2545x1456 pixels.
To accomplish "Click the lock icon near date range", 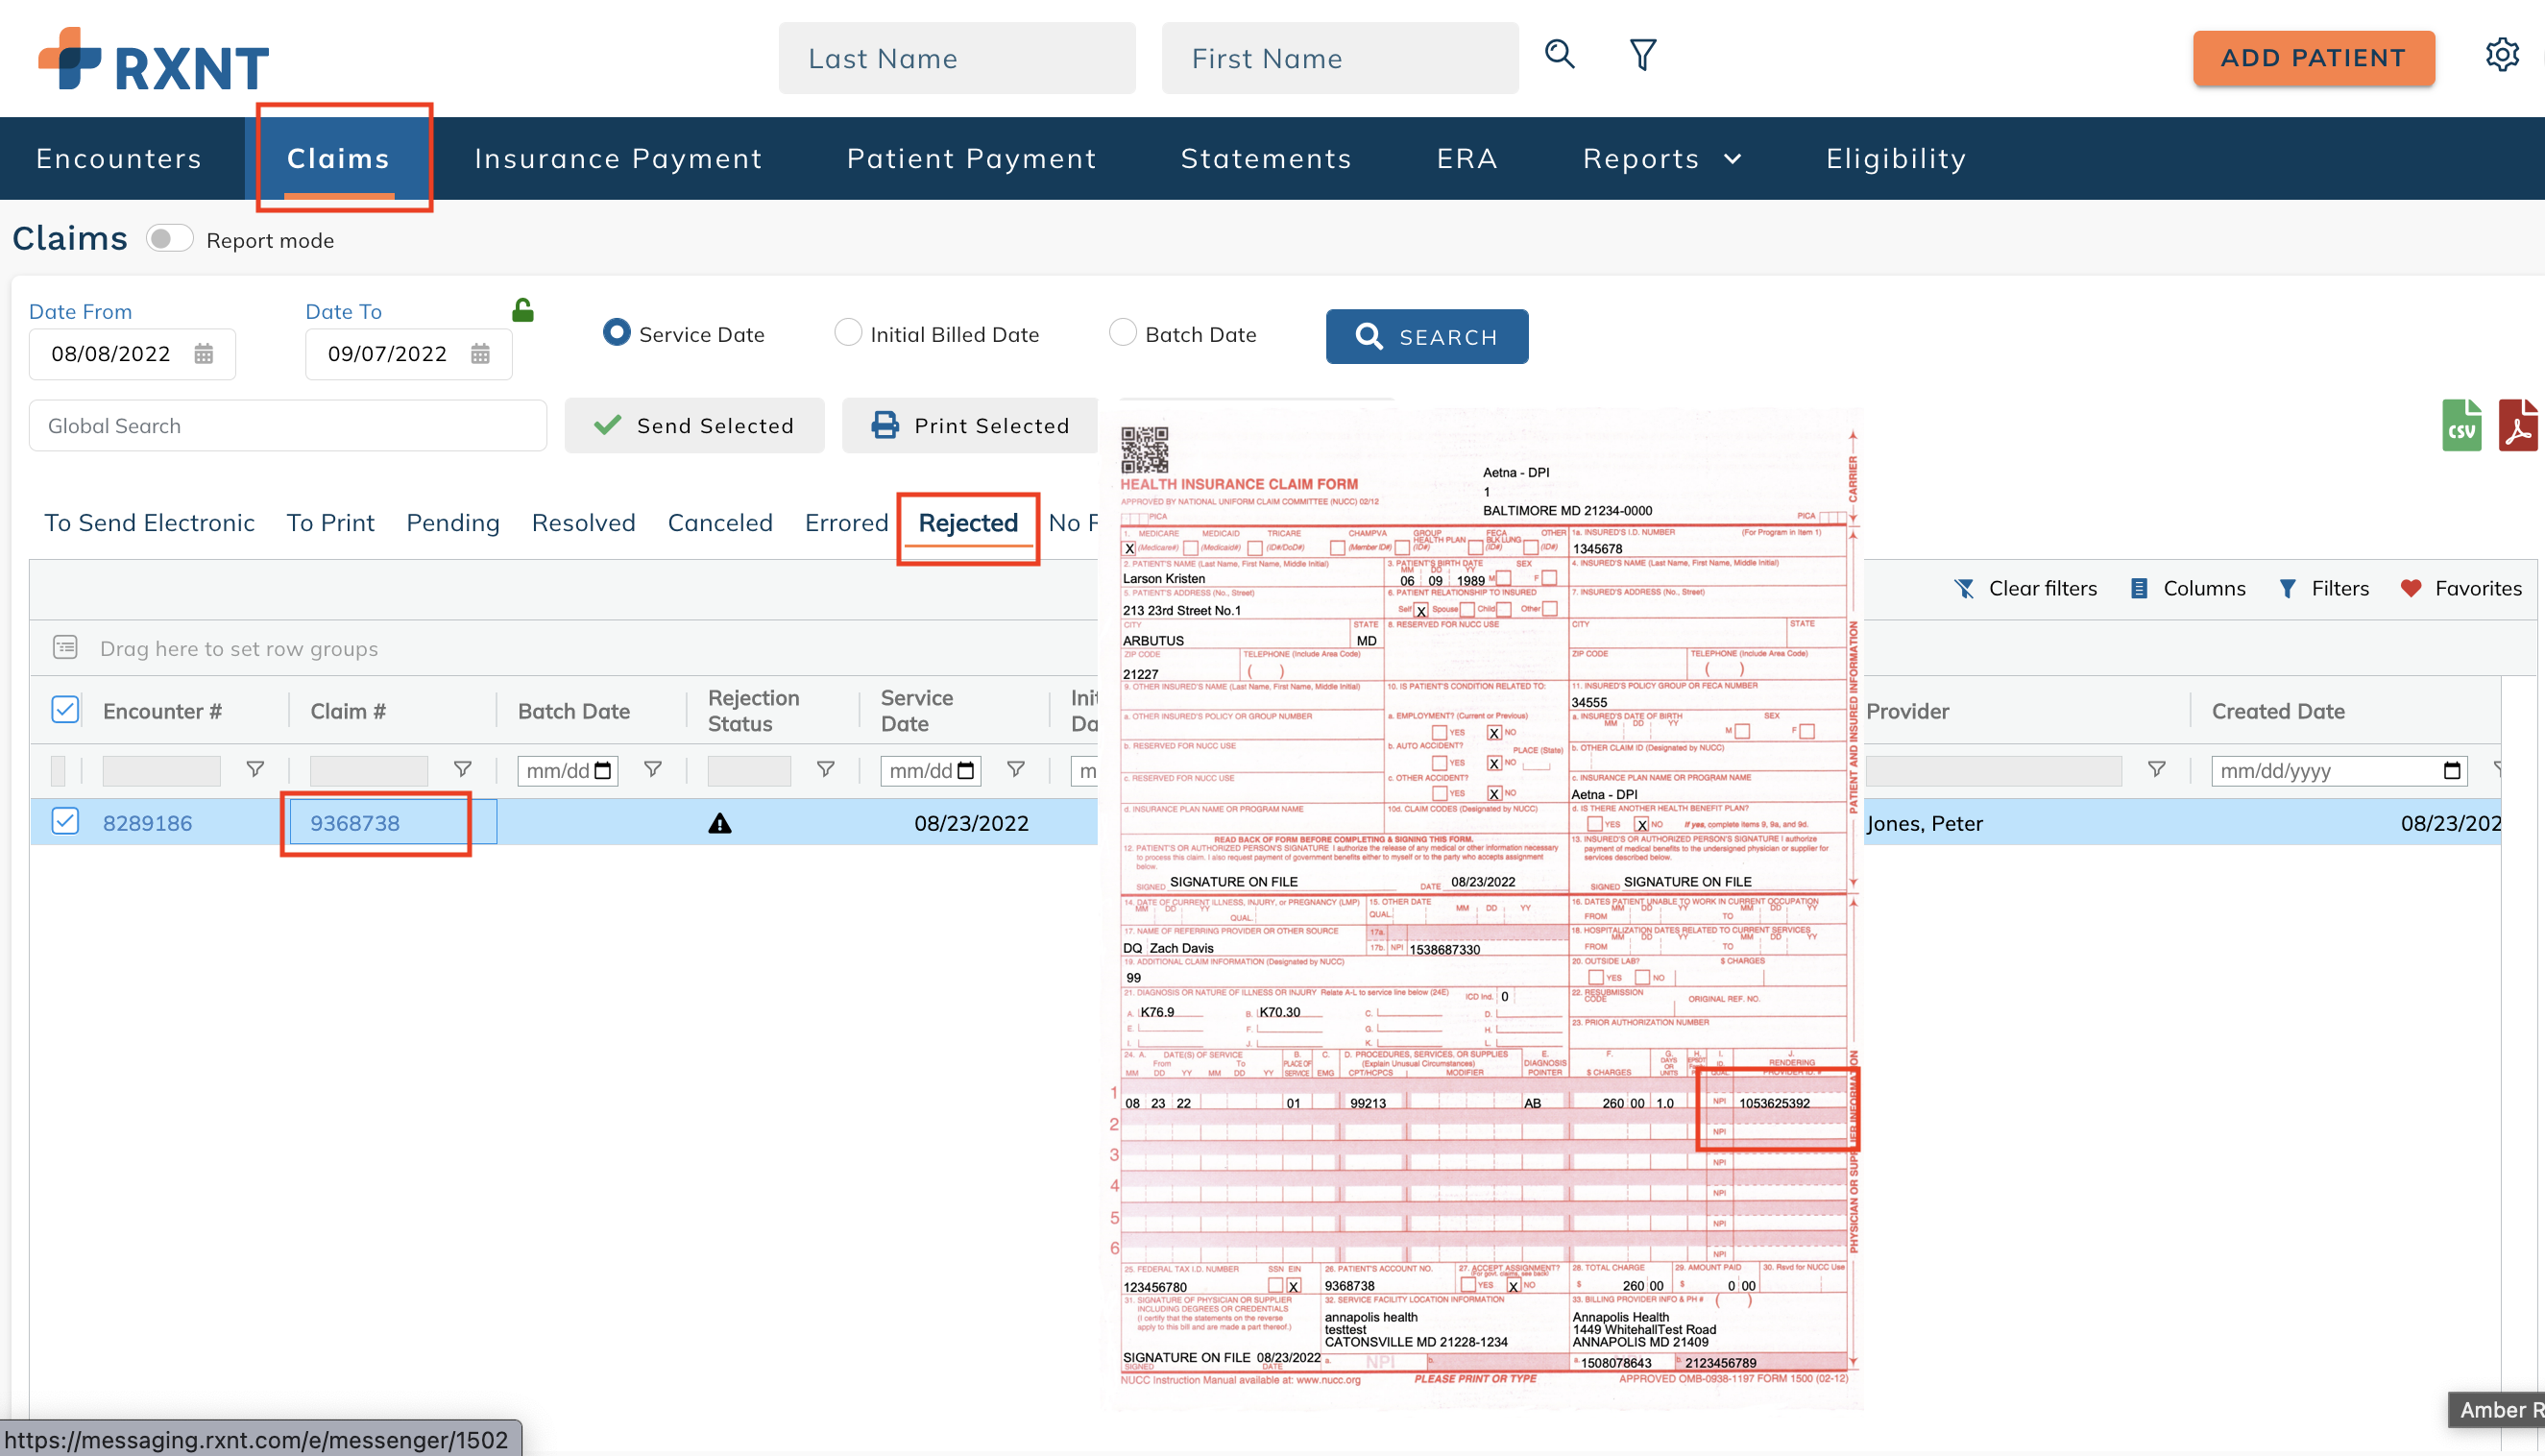I will pos(523,310).
